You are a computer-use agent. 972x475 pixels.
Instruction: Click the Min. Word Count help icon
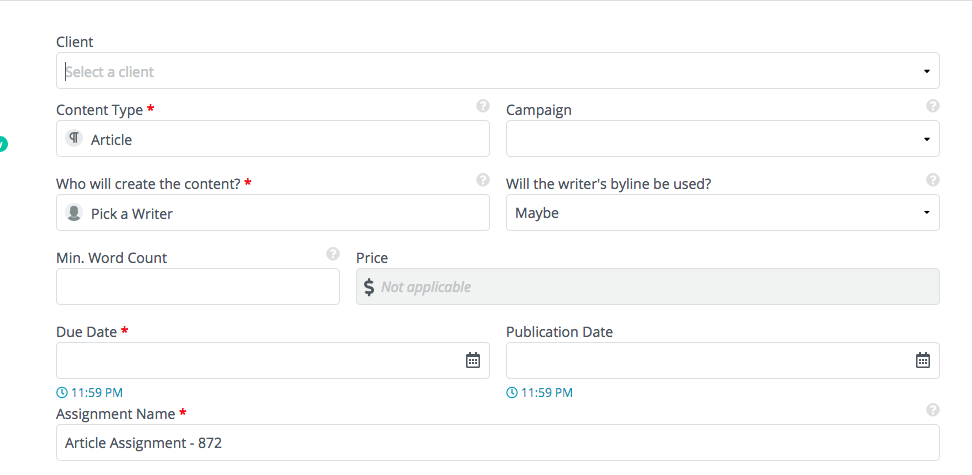point(333,254)
